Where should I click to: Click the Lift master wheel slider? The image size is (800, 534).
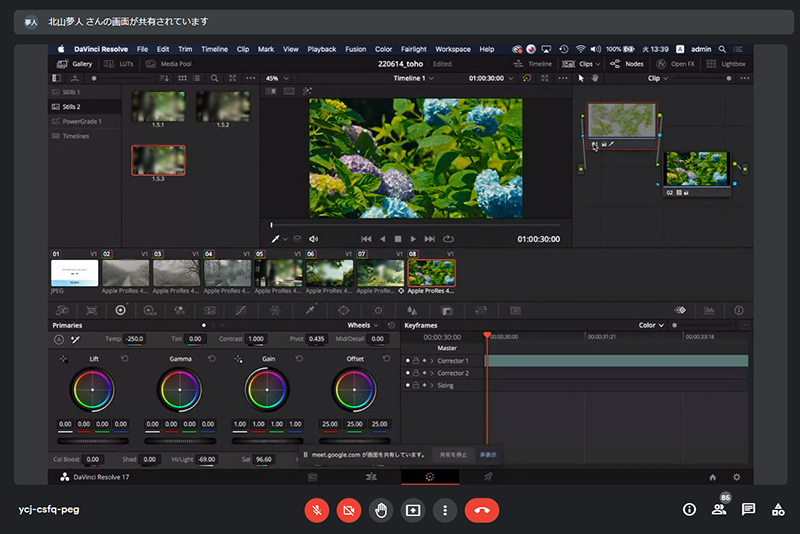click(93, 441)
